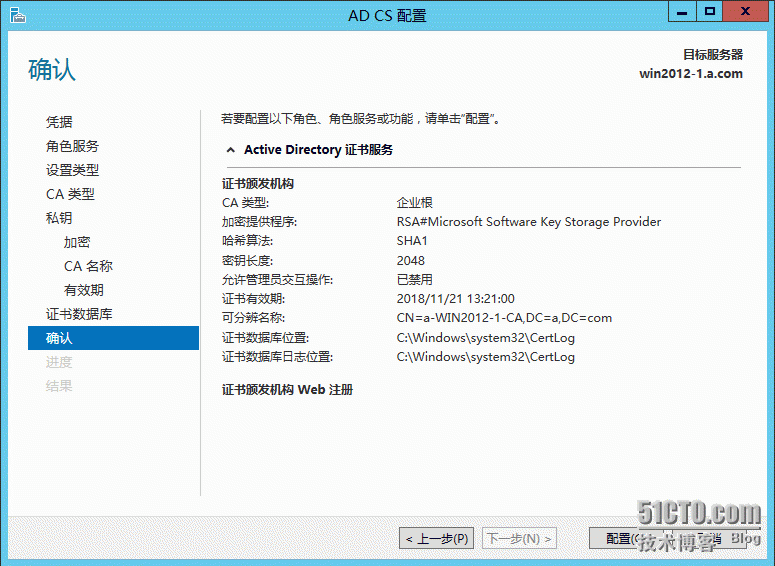Click the validity date 2018/11/21 13:21:00

[x=456, y=299]
